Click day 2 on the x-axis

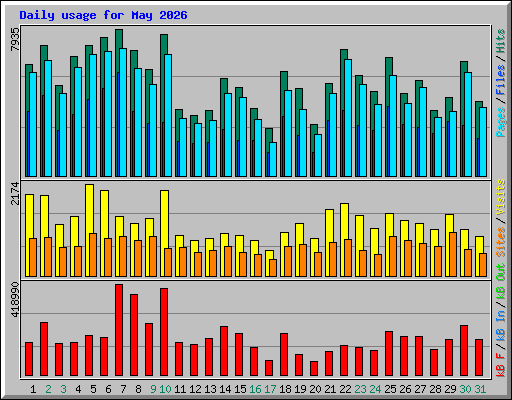point(48,389)
